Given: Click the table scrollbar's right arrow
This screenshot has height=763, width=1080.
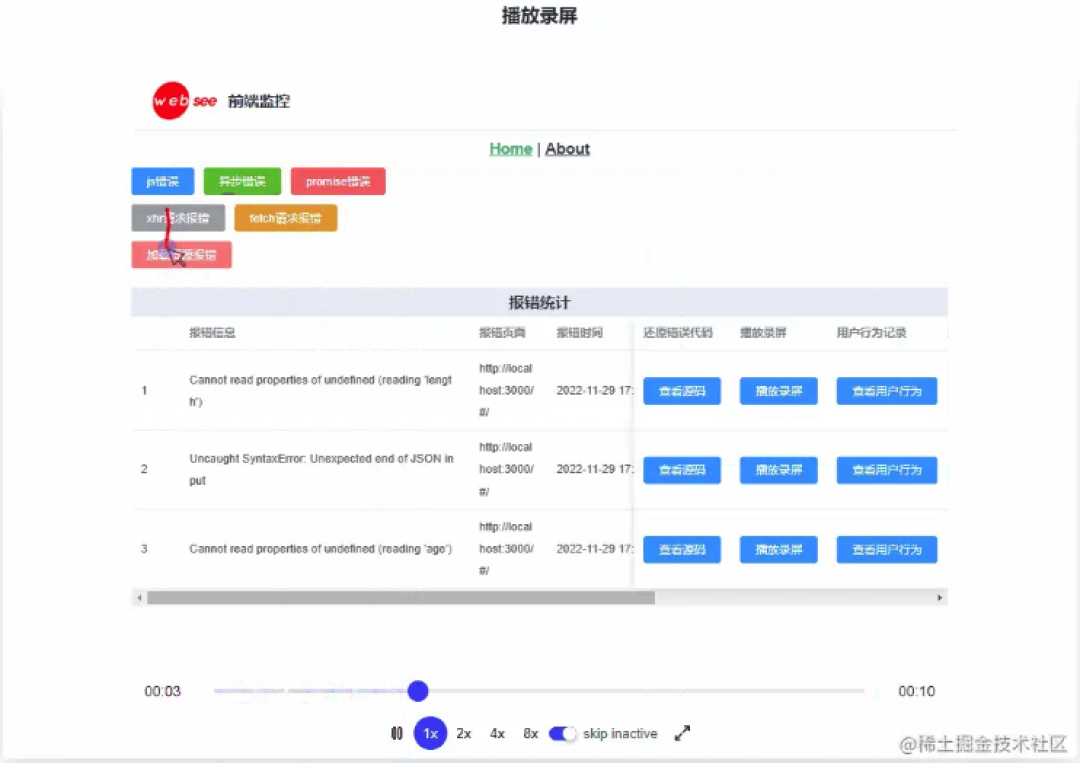Looking at the screenshot, I should [x=939, y=598].
